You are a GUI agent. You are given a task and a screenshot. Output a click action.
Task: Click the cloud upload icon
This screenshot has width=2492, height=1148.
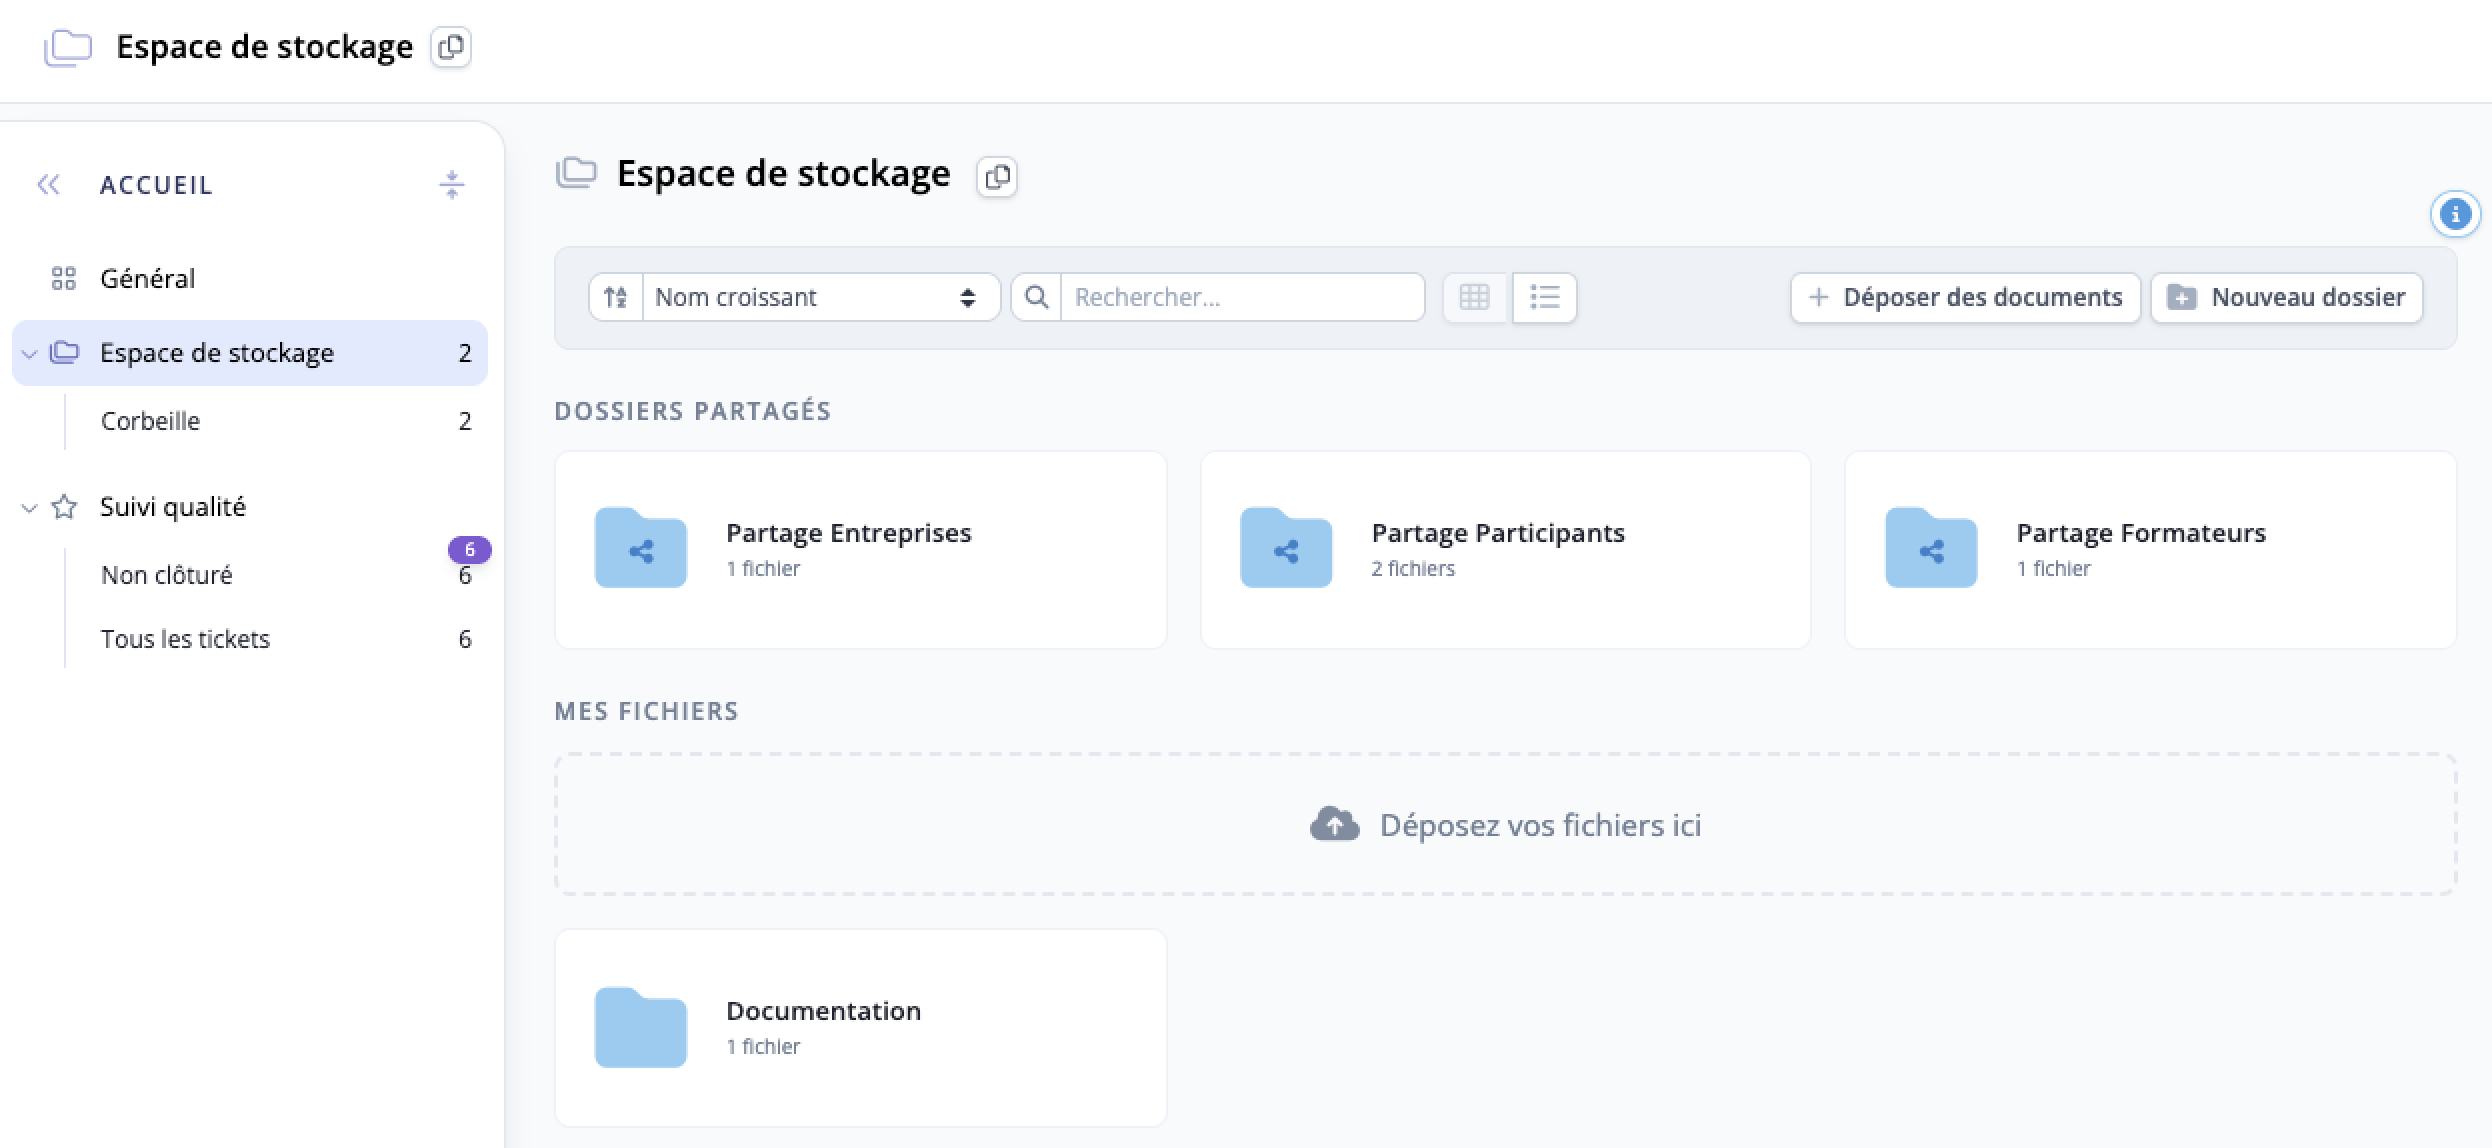[1335, 824]
